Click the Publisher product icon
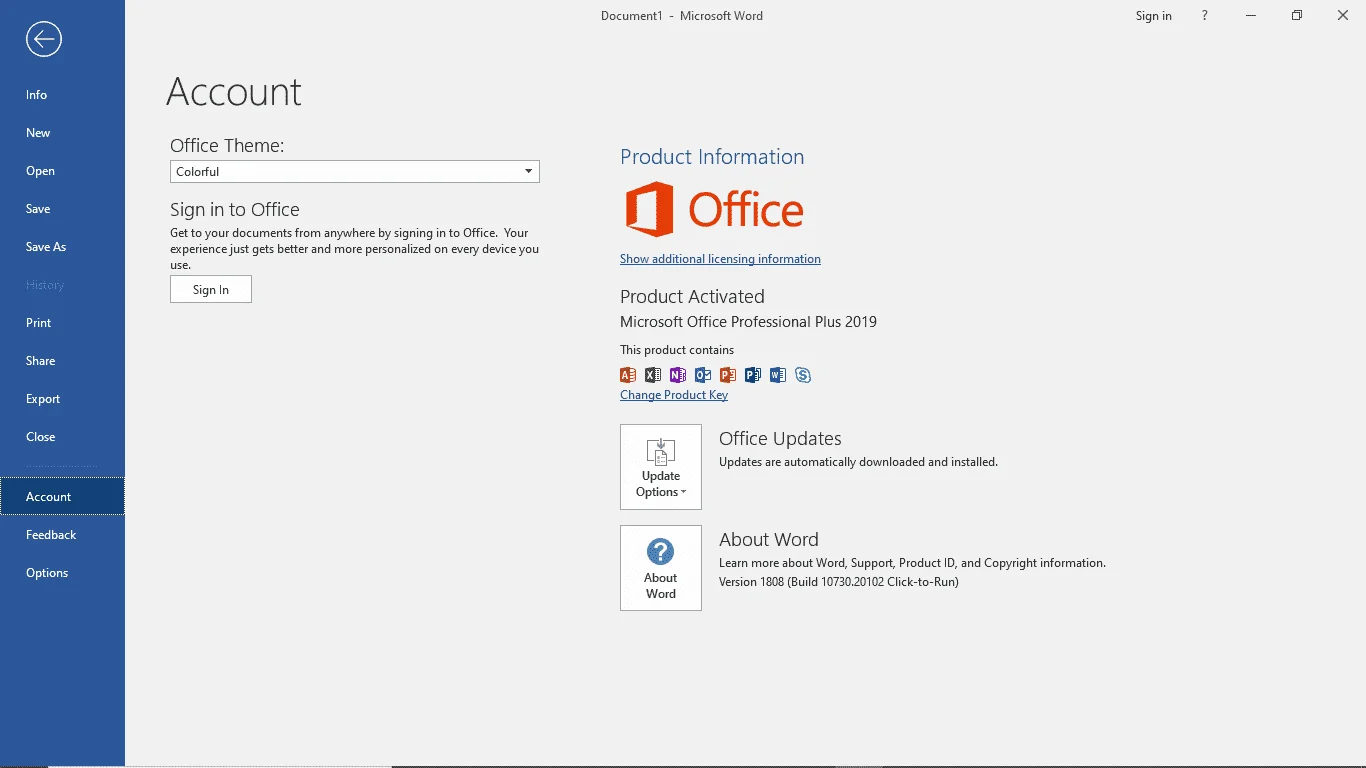 (753, 375)
